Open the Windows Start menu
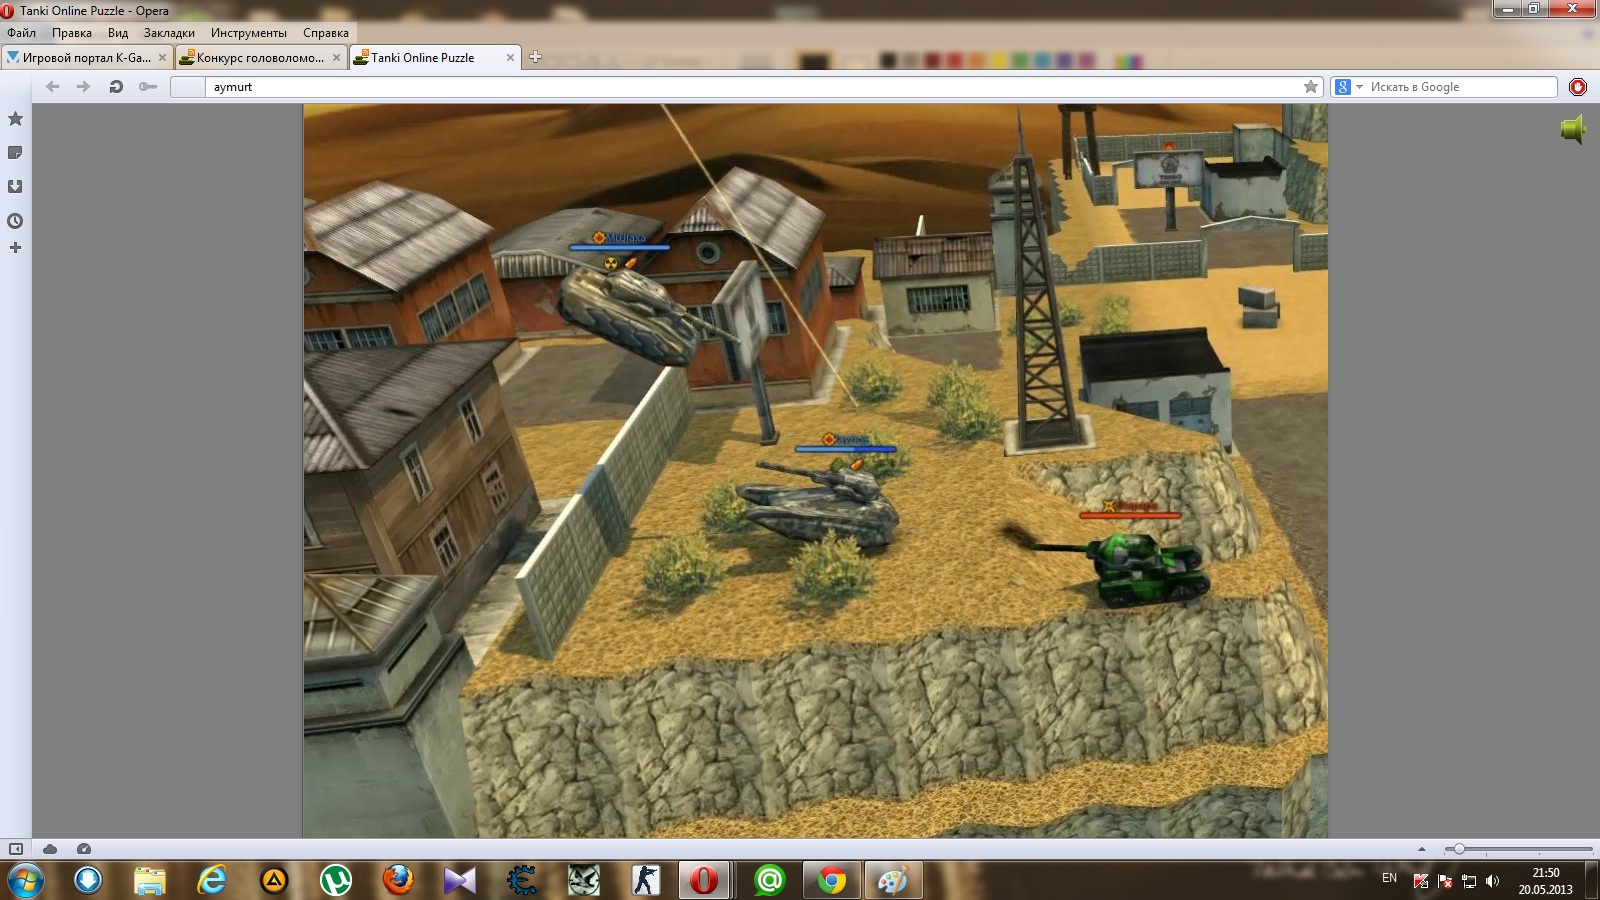Screen dimensions: 1600x900 coord(25,880)
